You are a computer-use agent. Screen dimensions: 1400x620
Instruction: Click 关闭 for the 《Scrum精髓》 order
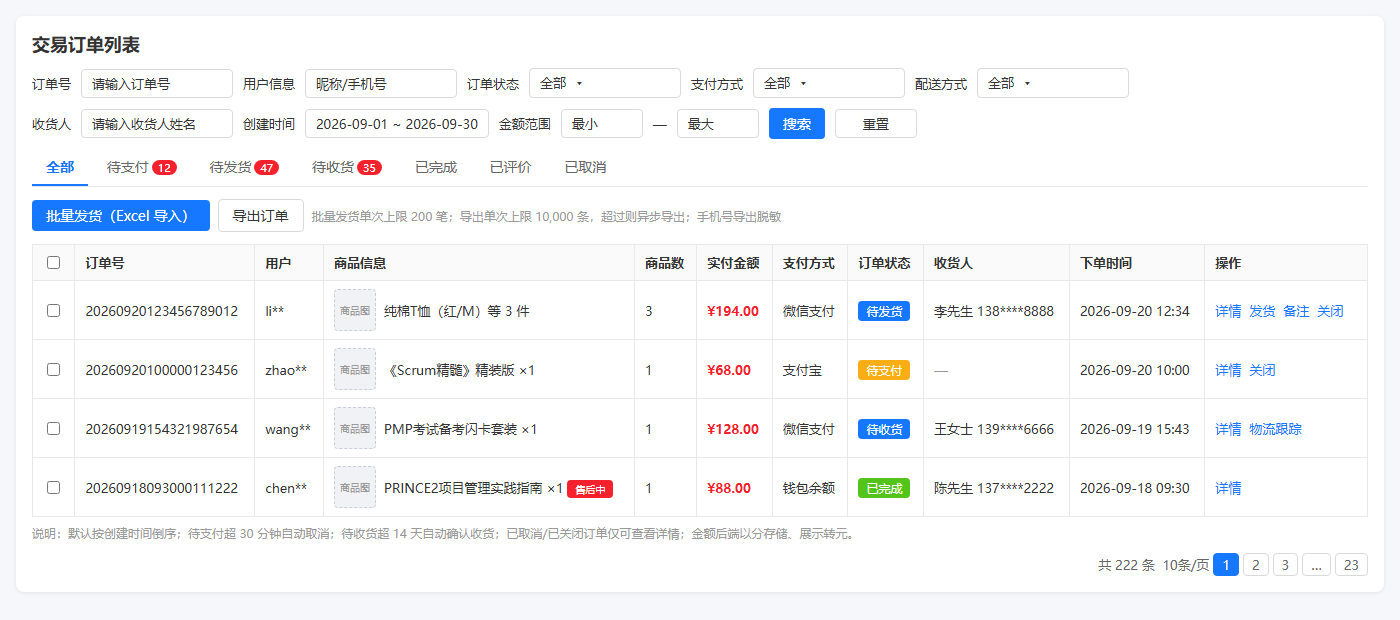click(x=1262, y=370)
